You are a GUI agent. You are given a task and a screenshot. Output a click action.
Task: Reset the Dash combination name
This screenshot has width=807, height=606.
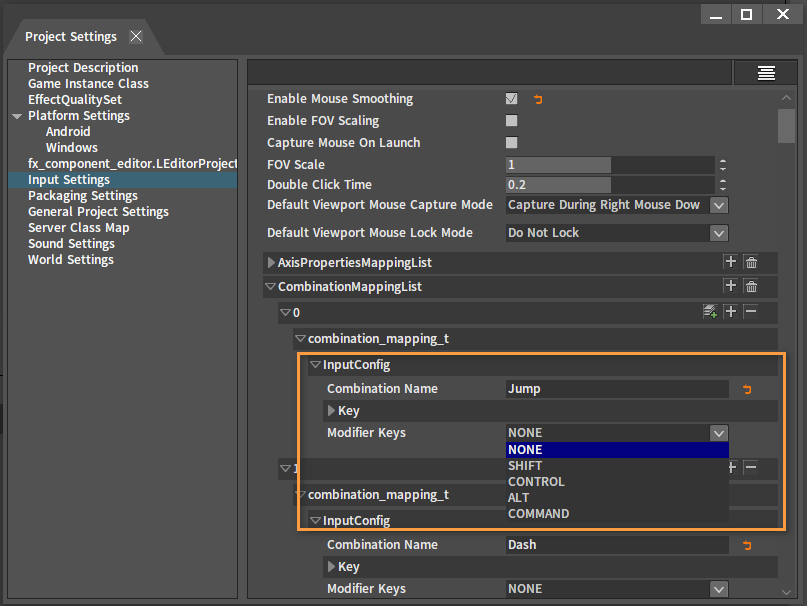747,545
